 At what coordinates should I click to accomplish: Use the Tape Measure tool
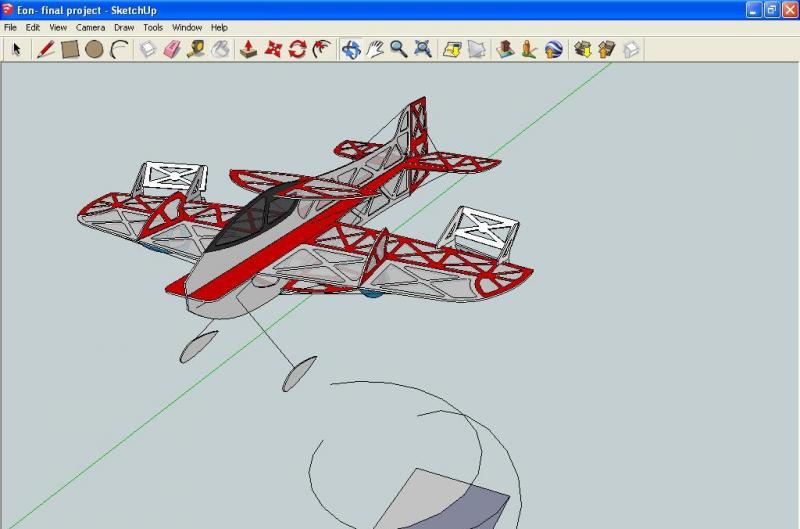[196, 49]
